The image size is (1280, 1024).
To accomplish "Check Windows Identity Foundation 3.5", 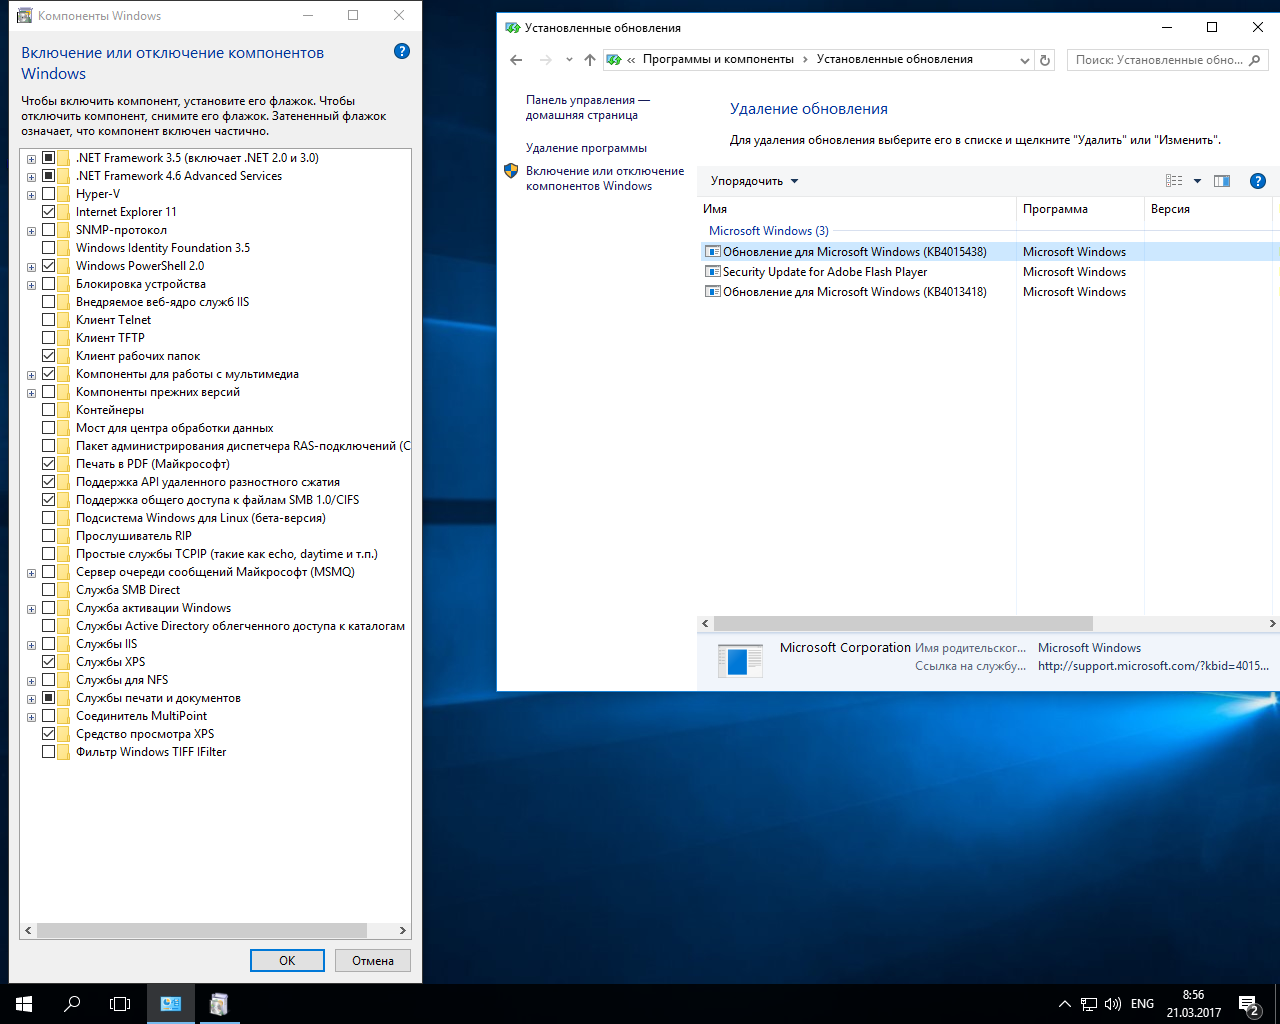I will click(x=48, y=248).
